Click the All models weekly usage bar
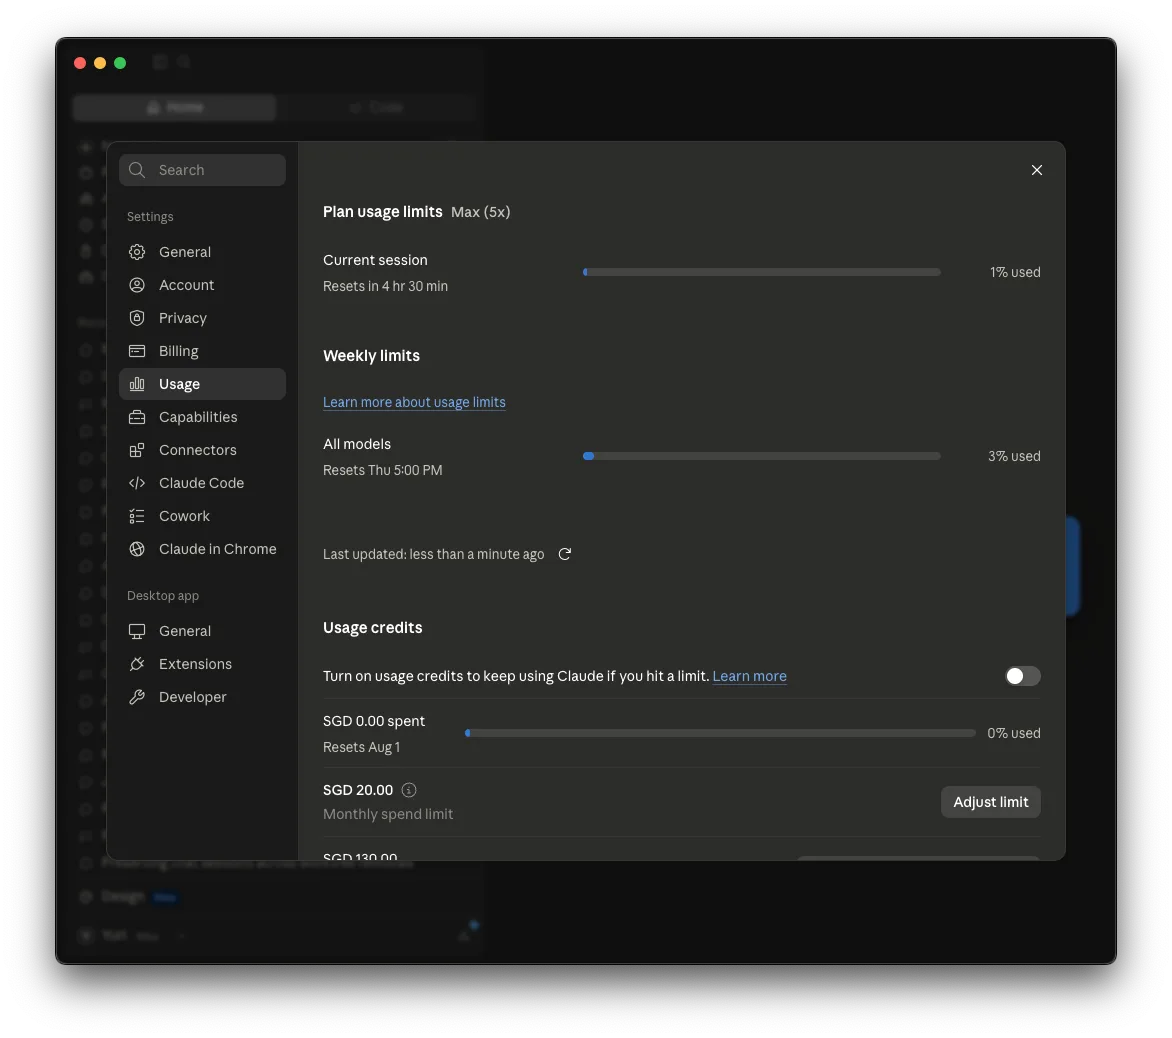This screenshot has width=1172, height=1038. [762, 456]
